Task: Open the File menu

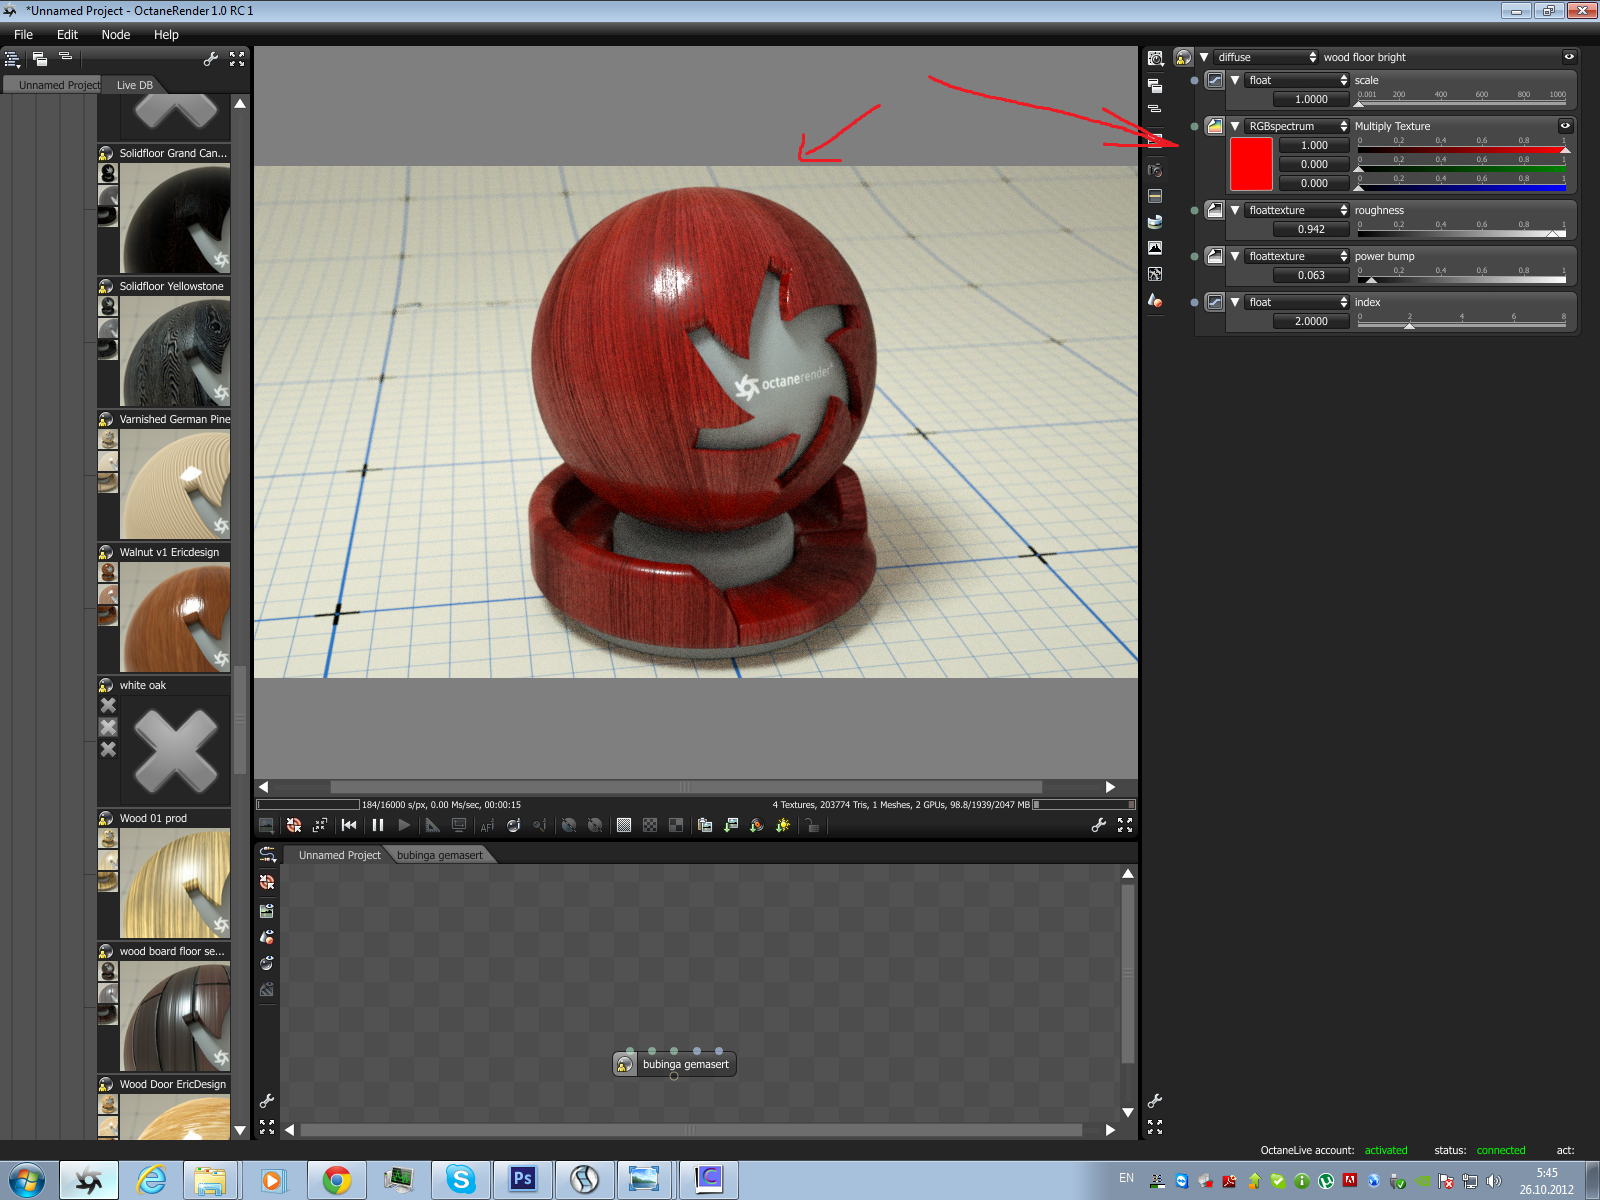Action: point(23,34)
